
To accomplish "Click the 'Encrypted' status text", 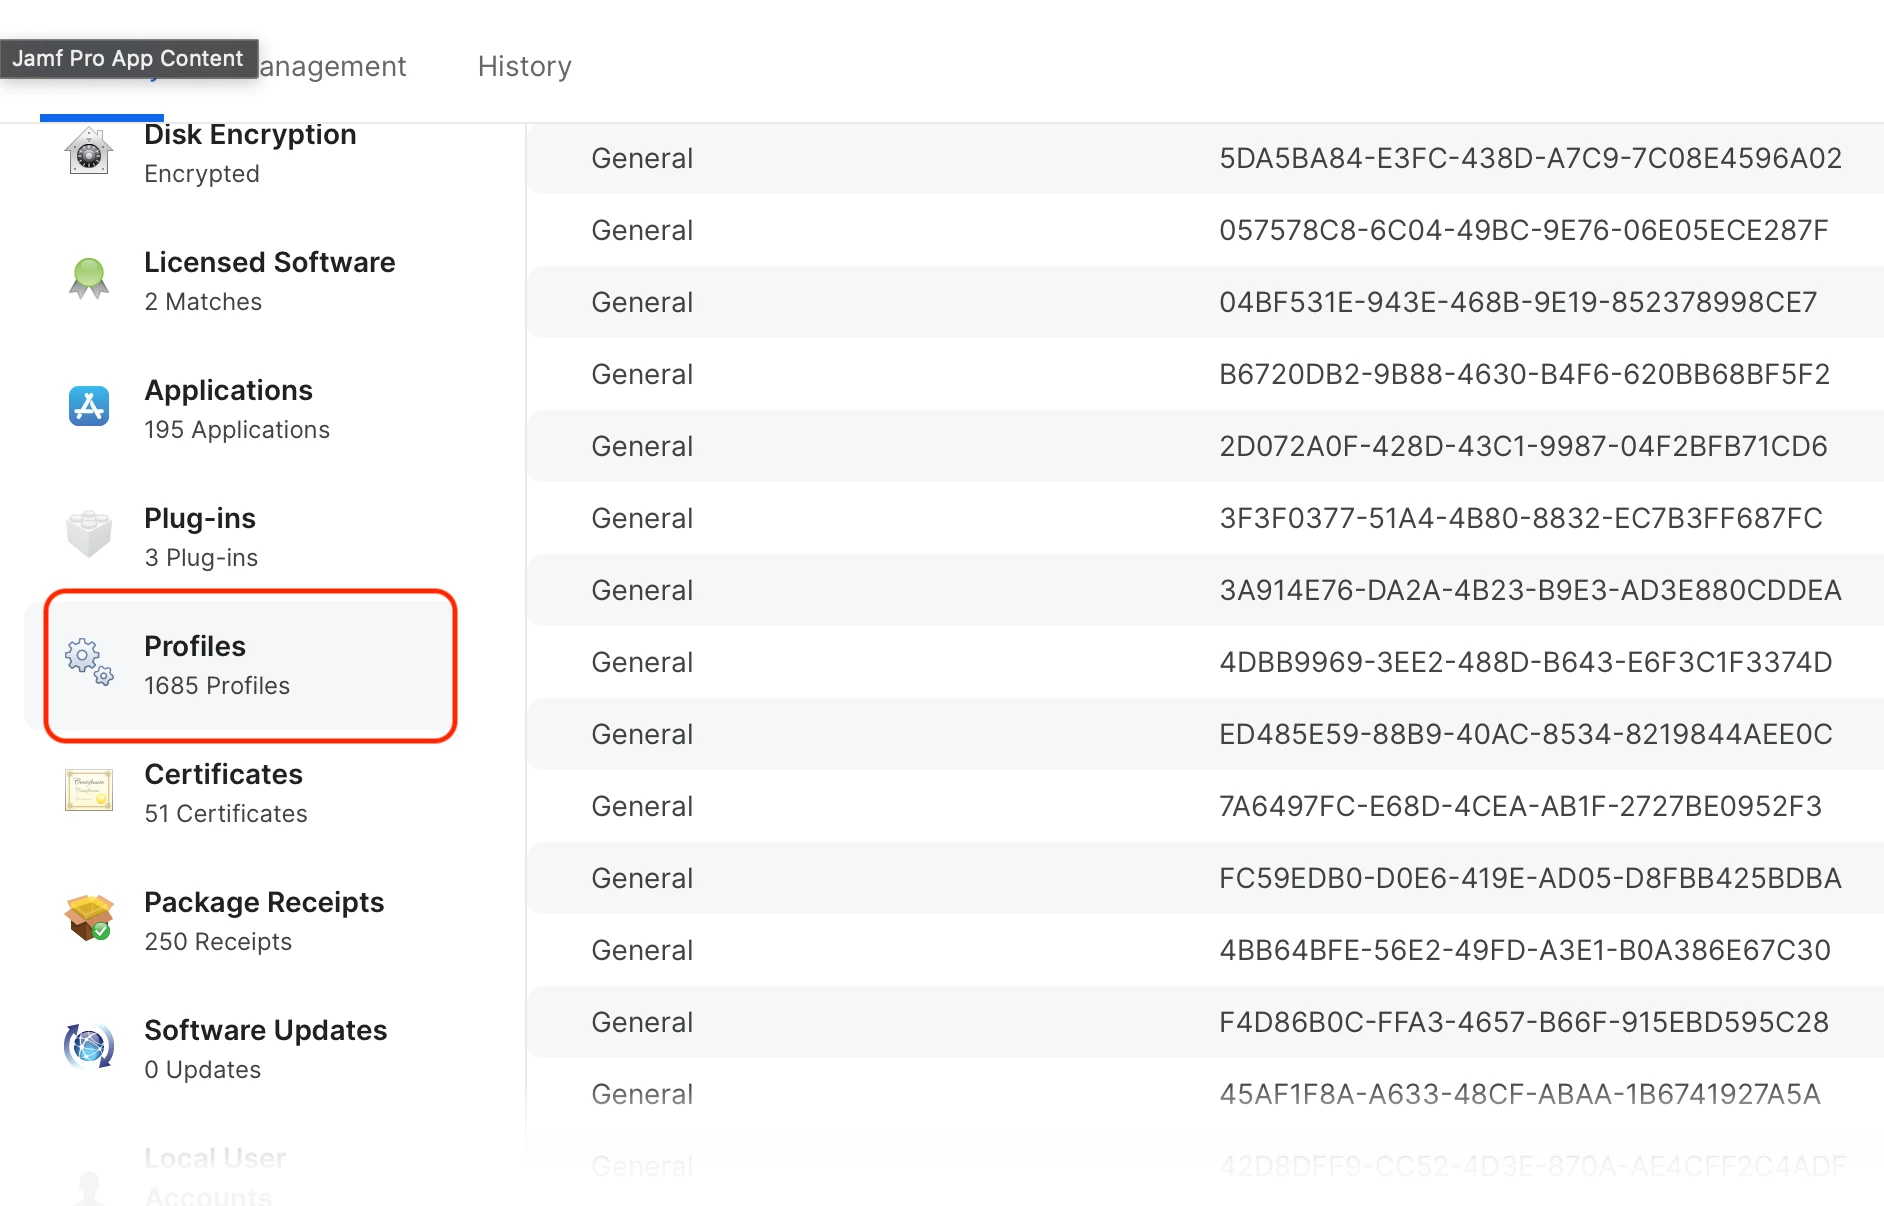I will [202, 174].
